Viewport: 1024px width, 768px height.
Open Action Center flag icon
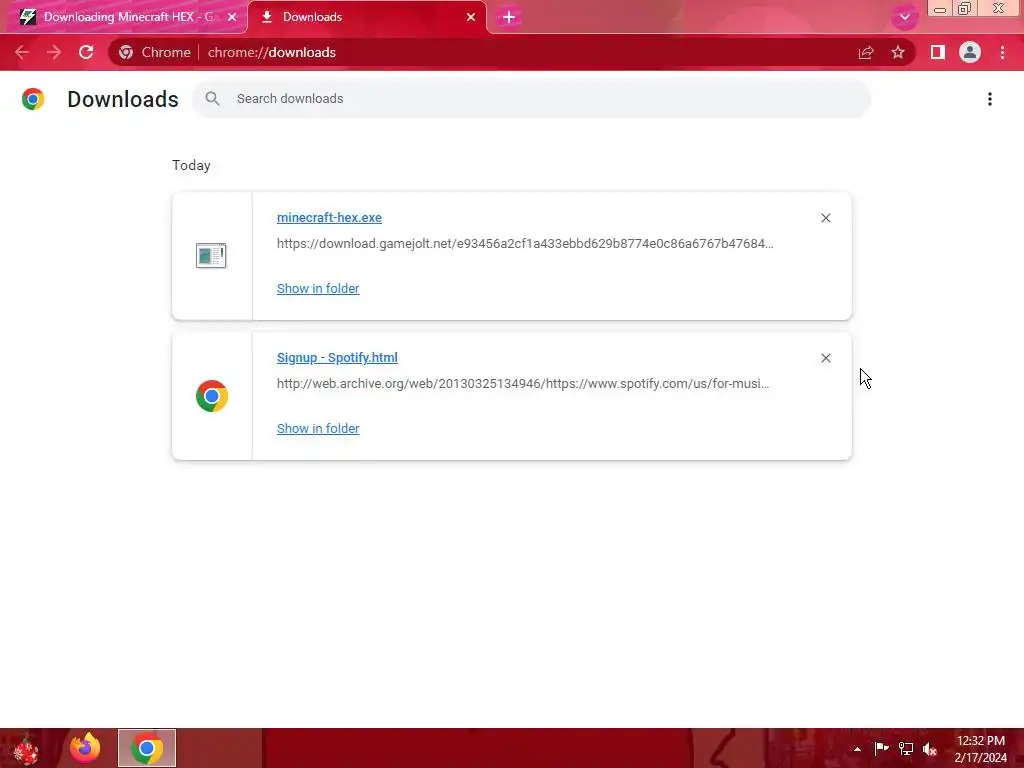pos(881,748)
